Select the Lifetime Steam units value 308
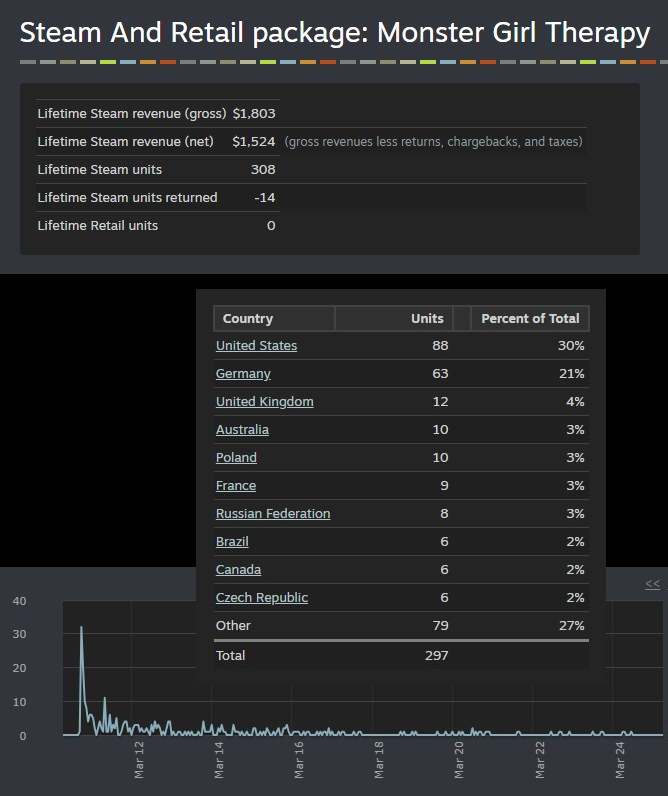The image size is (668, 796). pyautogui.click(x=263, y=169)
